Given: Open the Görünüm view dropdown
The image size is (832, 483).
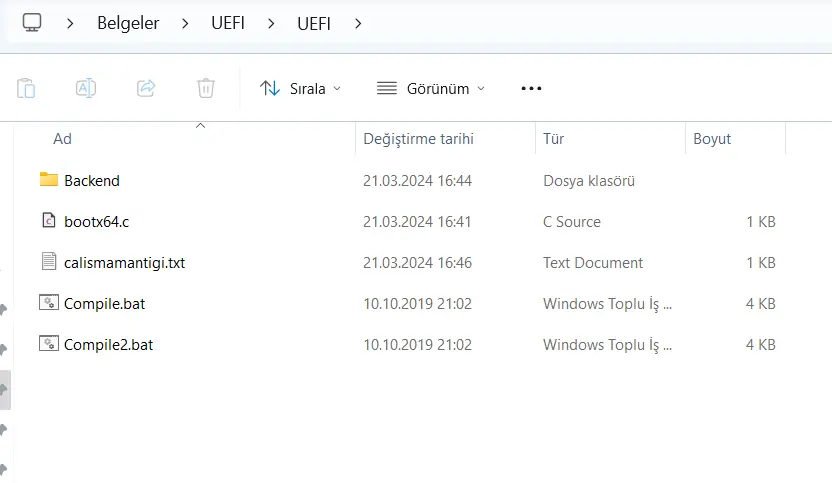Looking at the screenshot, I should [x=431, y=89].
